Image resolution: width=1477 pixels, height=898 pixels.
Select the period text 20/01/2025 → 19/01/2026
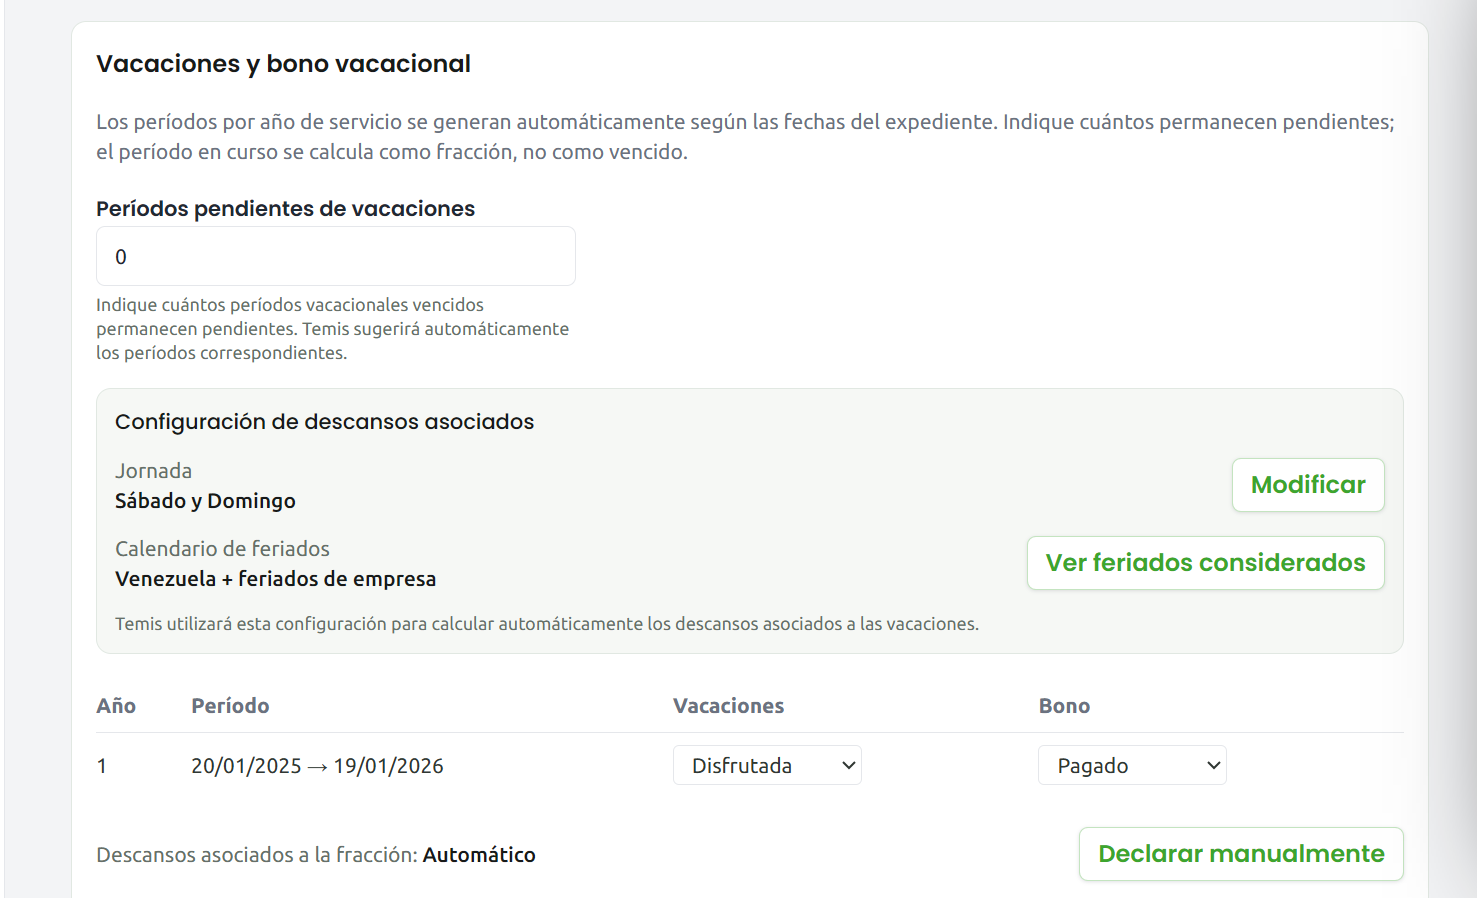click(317, 766)
